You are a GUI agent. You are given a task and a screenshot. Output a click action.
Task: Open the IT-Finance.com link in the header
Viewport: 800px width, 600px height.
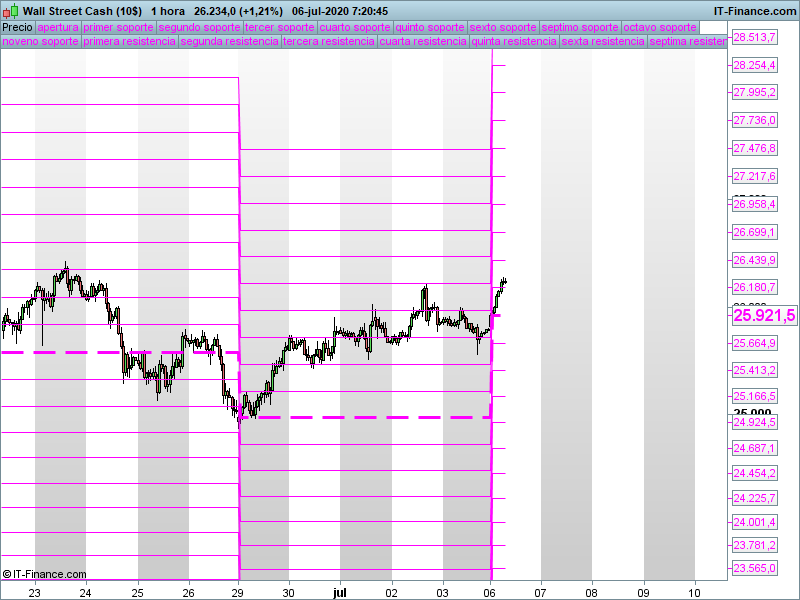pos(755,11)
